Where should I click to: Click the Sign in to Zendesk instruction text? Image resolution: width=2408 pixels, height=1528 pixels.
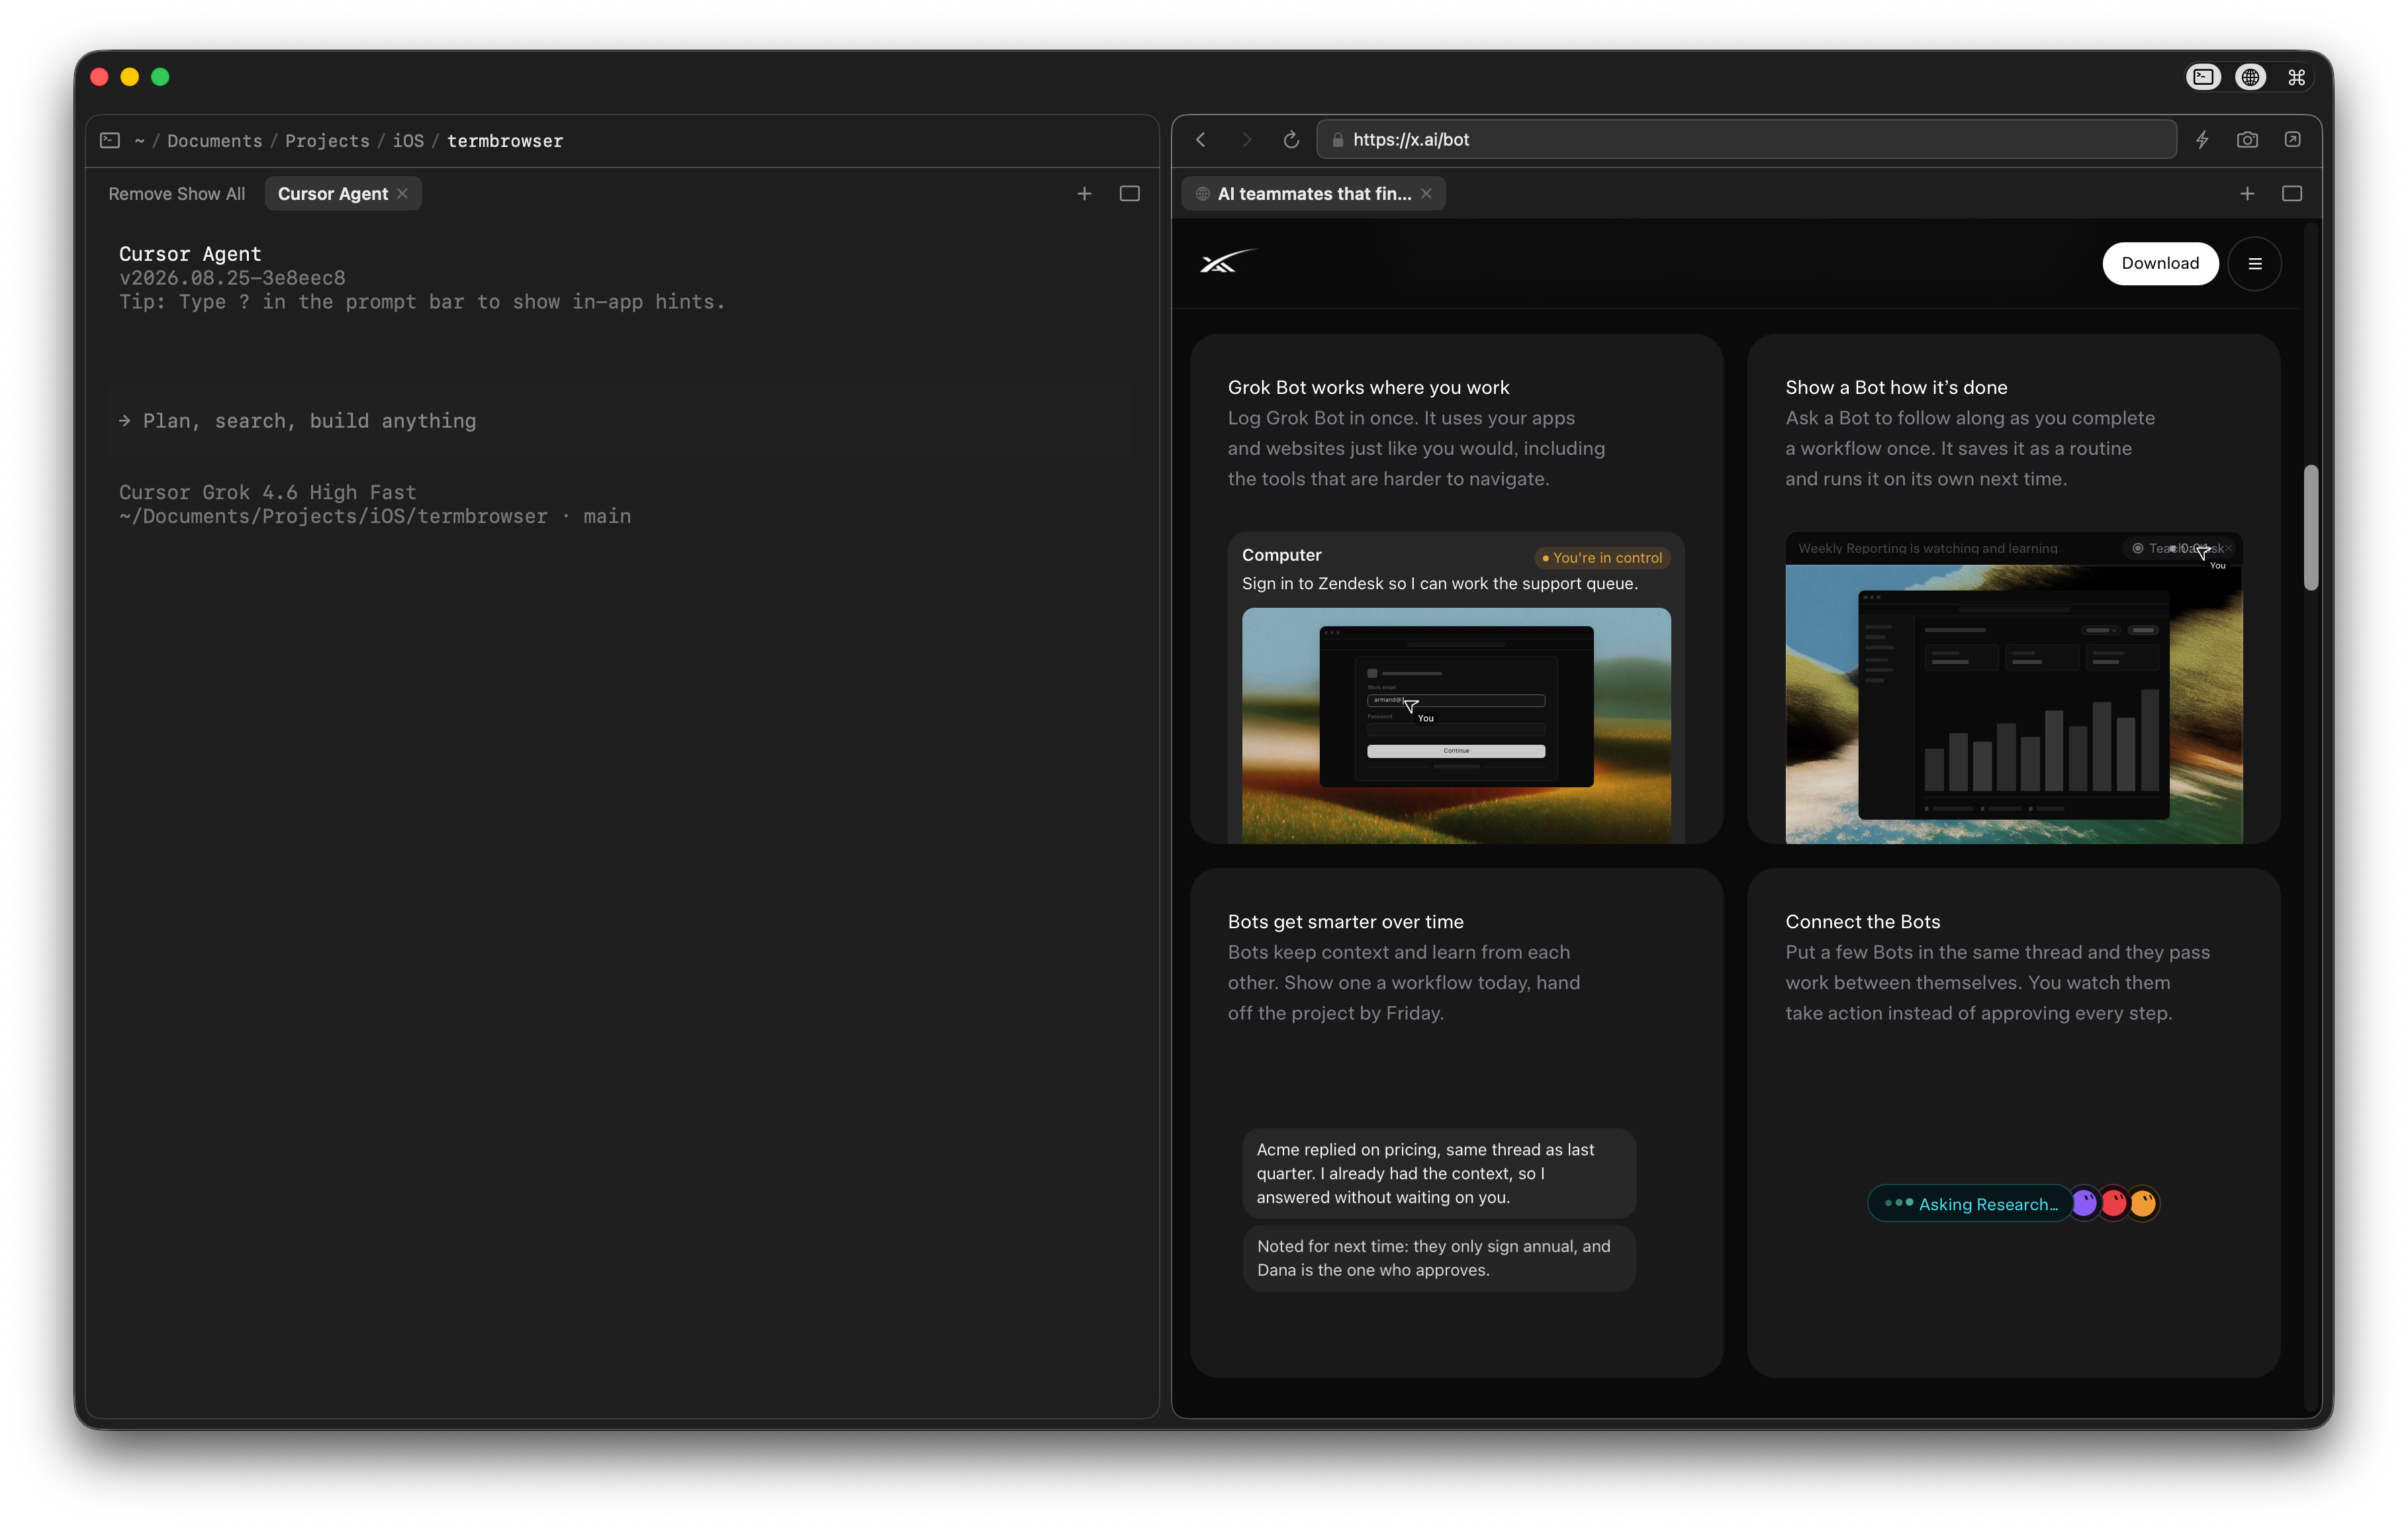(x=1439, y=584)
